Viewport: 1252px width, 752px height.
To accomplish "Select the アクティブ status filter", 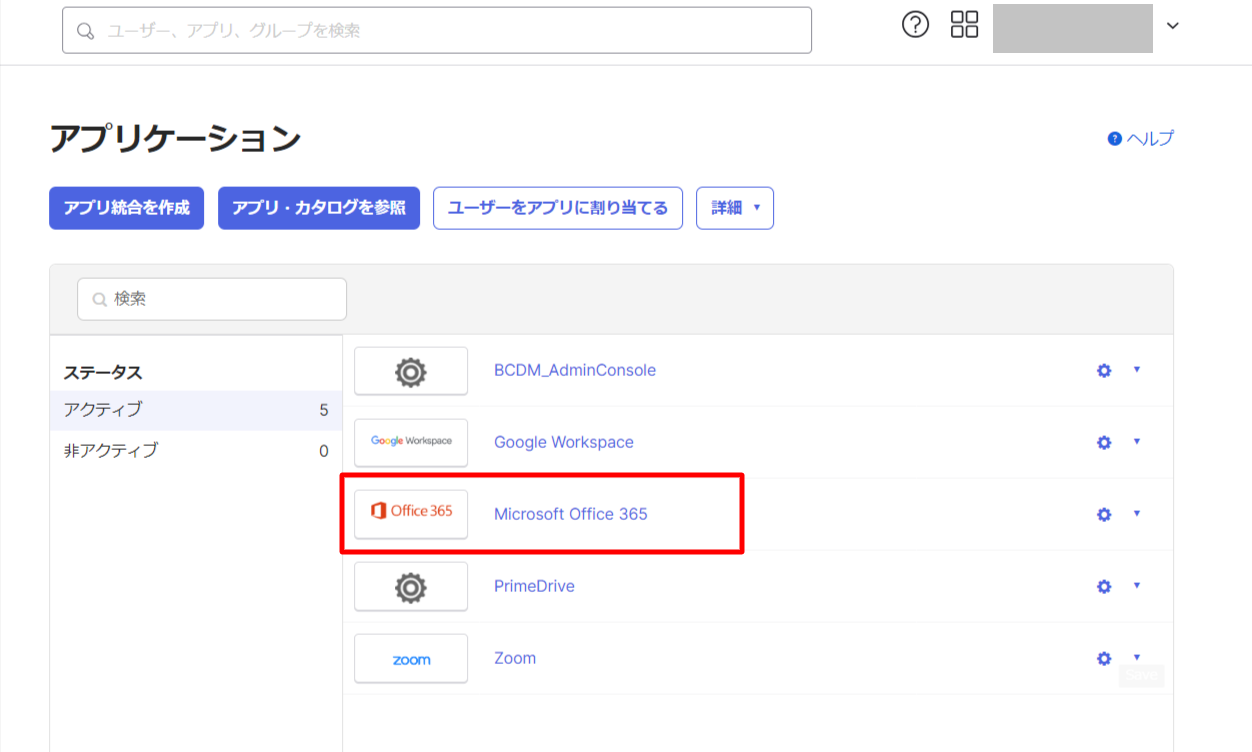I will (195, 410).
